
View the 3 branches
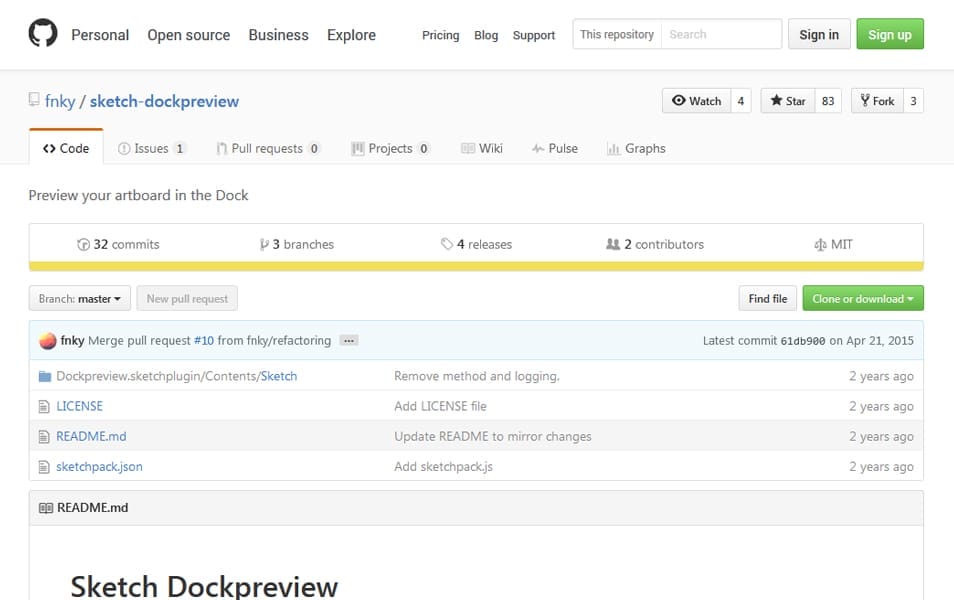(x=297, y=245)
